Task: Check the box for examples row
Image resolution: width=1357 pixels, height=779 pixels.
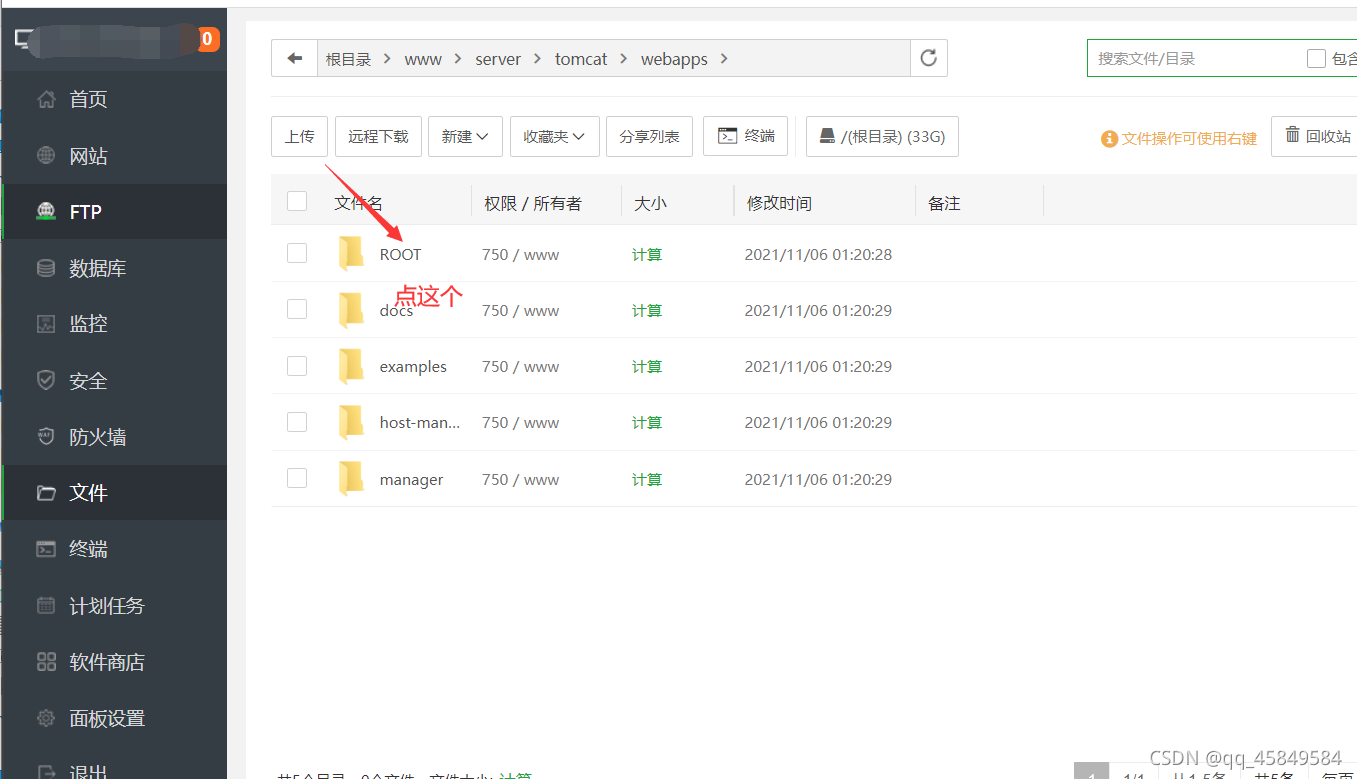Action: click(297, 365)
